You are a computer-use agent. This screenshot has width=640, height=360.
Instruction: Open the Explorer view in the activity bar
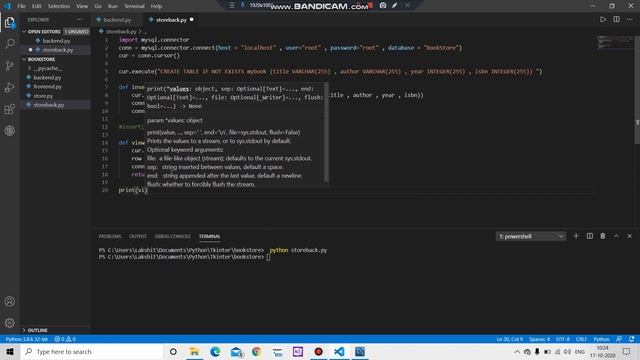[10, 22]
